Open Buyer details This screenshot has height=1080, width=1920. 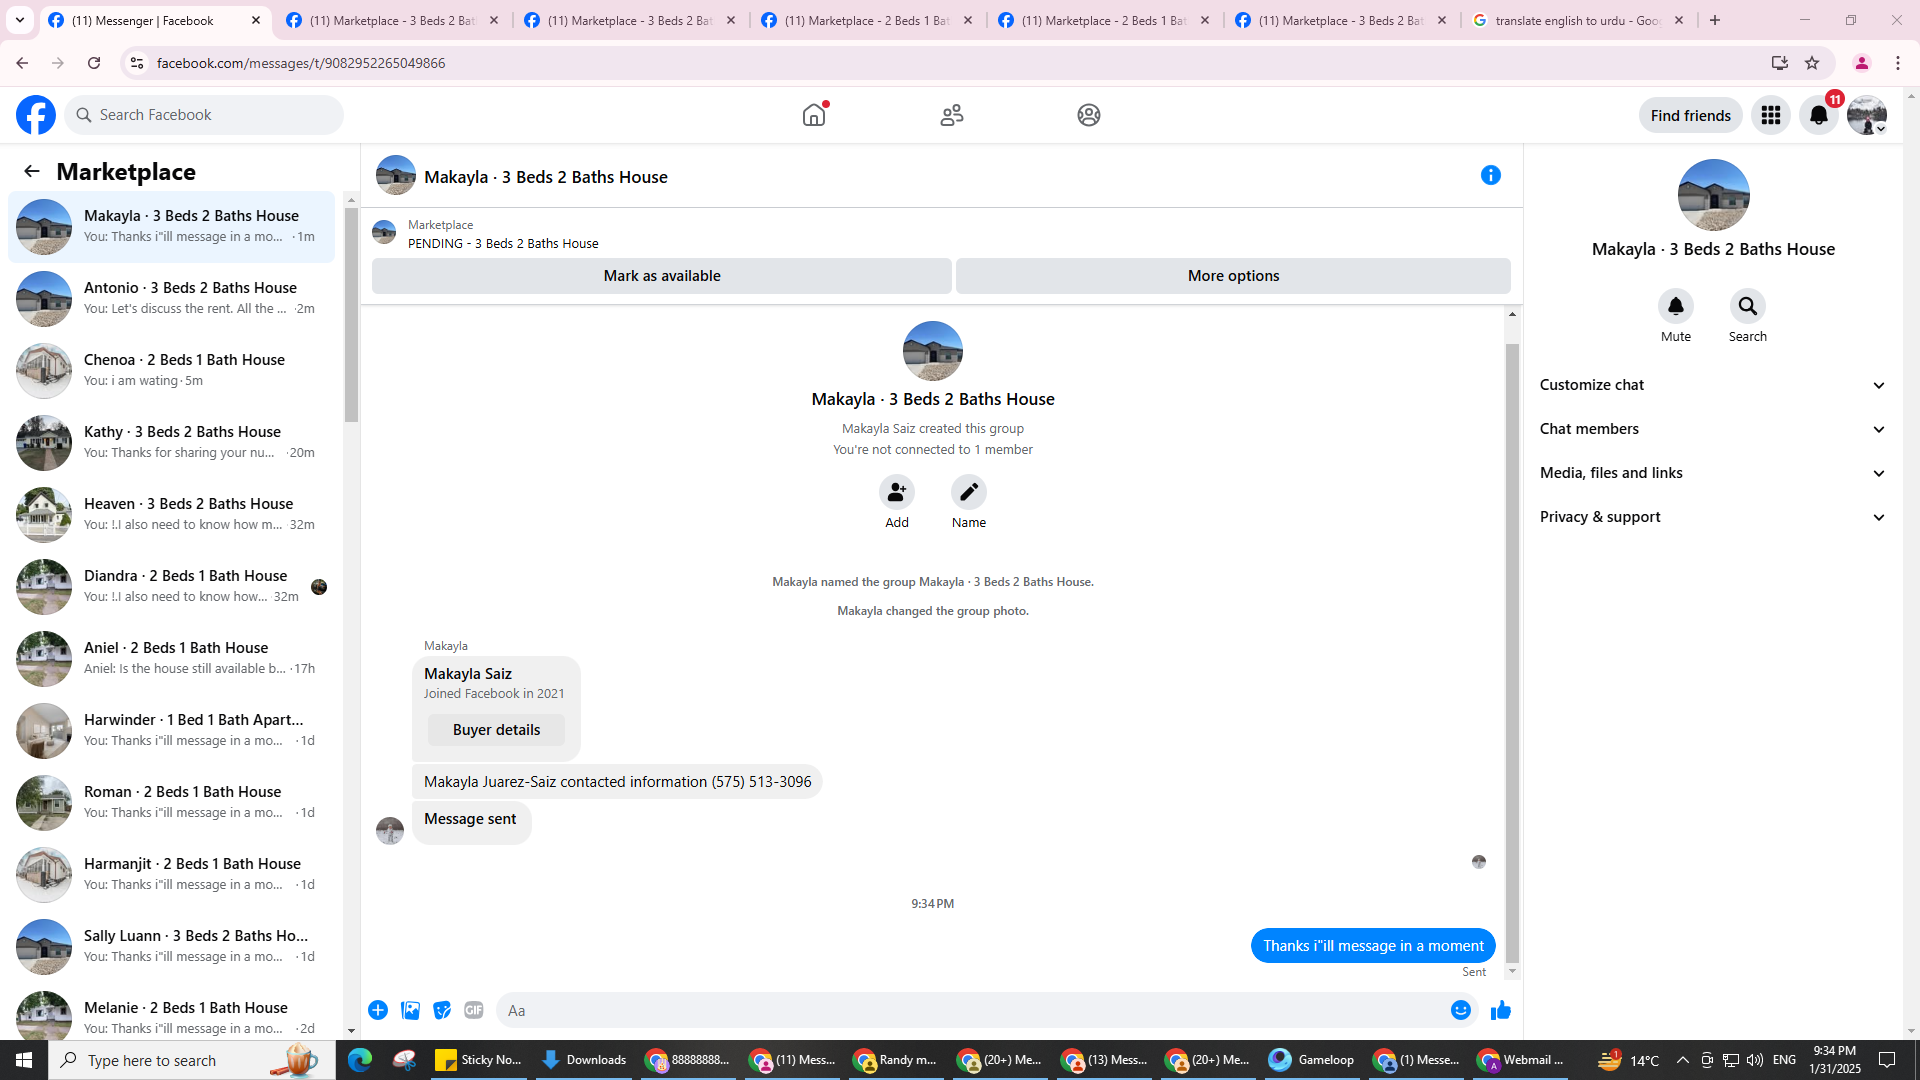pyautogui.click(x=496, y=730)
